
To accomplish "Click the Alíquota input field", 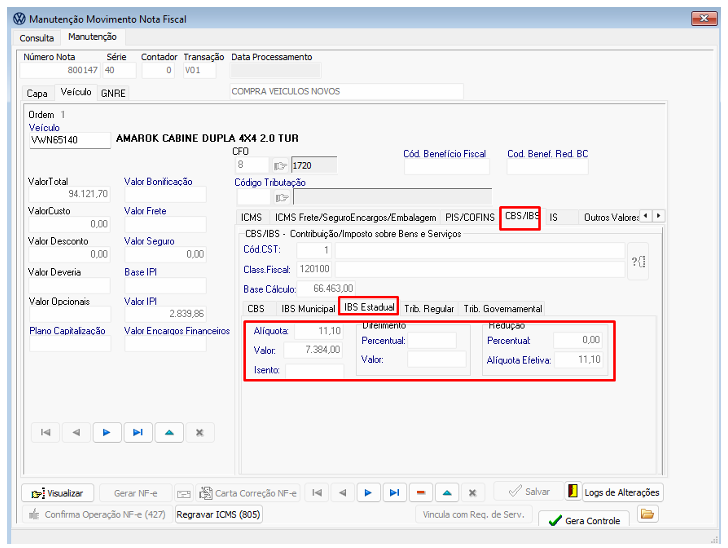I will click(318, 330).
